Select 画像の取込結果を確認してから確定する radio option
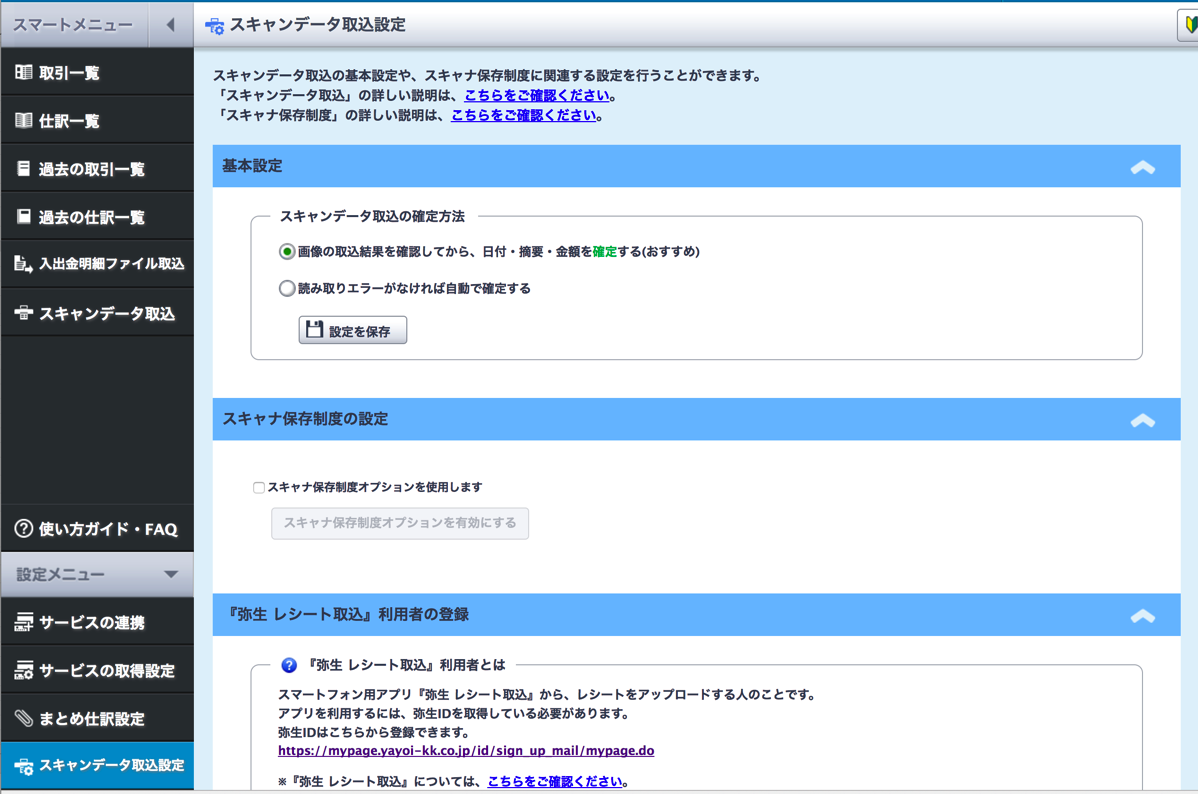This screenshot has width=1198, height=794. coord(287,251)
